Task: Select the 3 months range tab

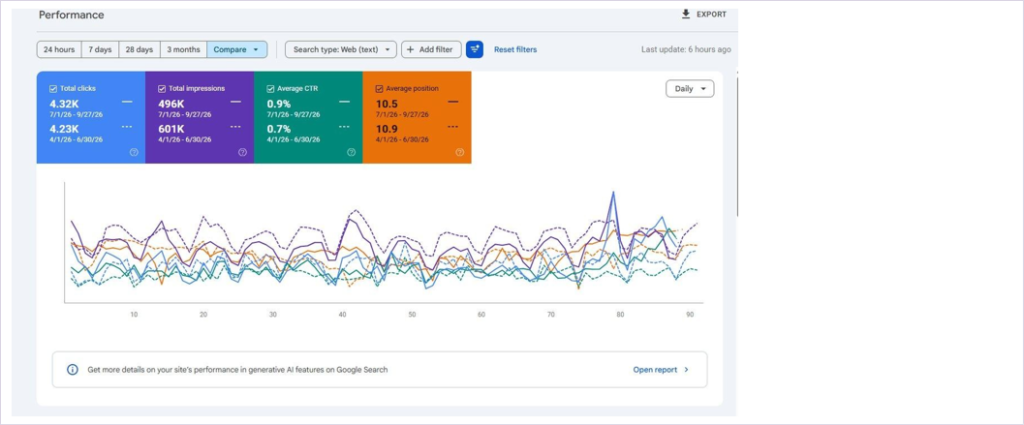Action: pyautogui.click(x=184, y=49)
